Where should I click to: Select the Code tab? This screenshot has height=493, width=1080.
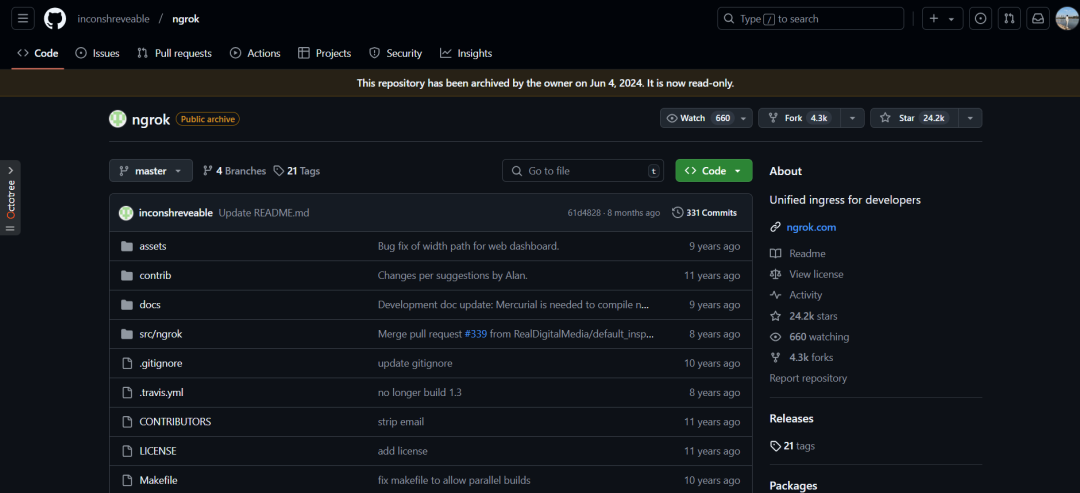point(38,53)
